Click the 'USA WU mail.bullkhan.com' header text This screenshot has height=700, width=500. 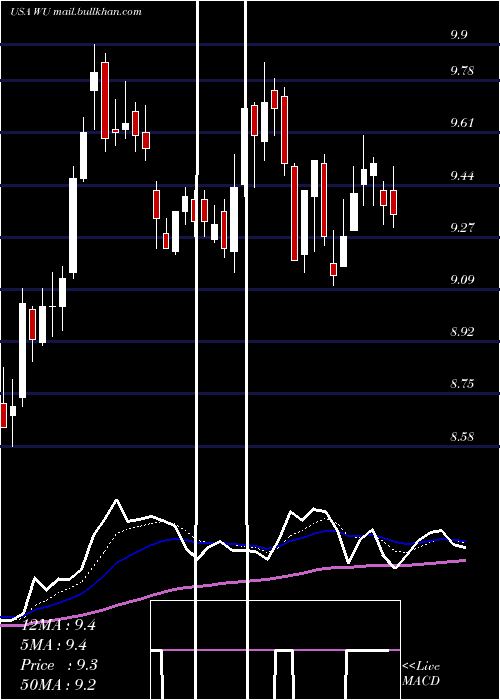point(75,12)
